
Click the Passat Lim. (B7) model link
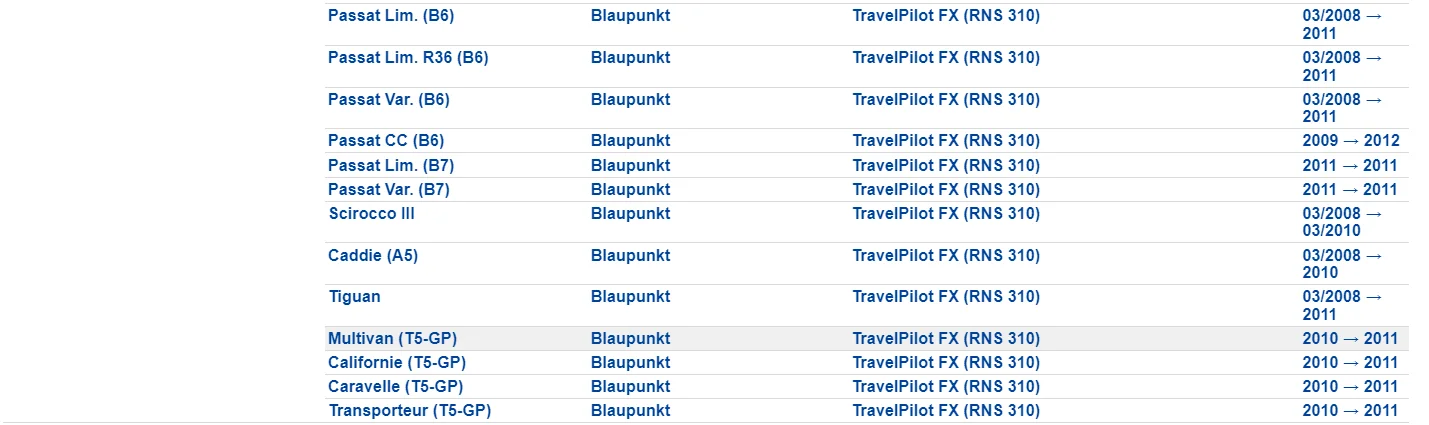[x=391, y=166]
